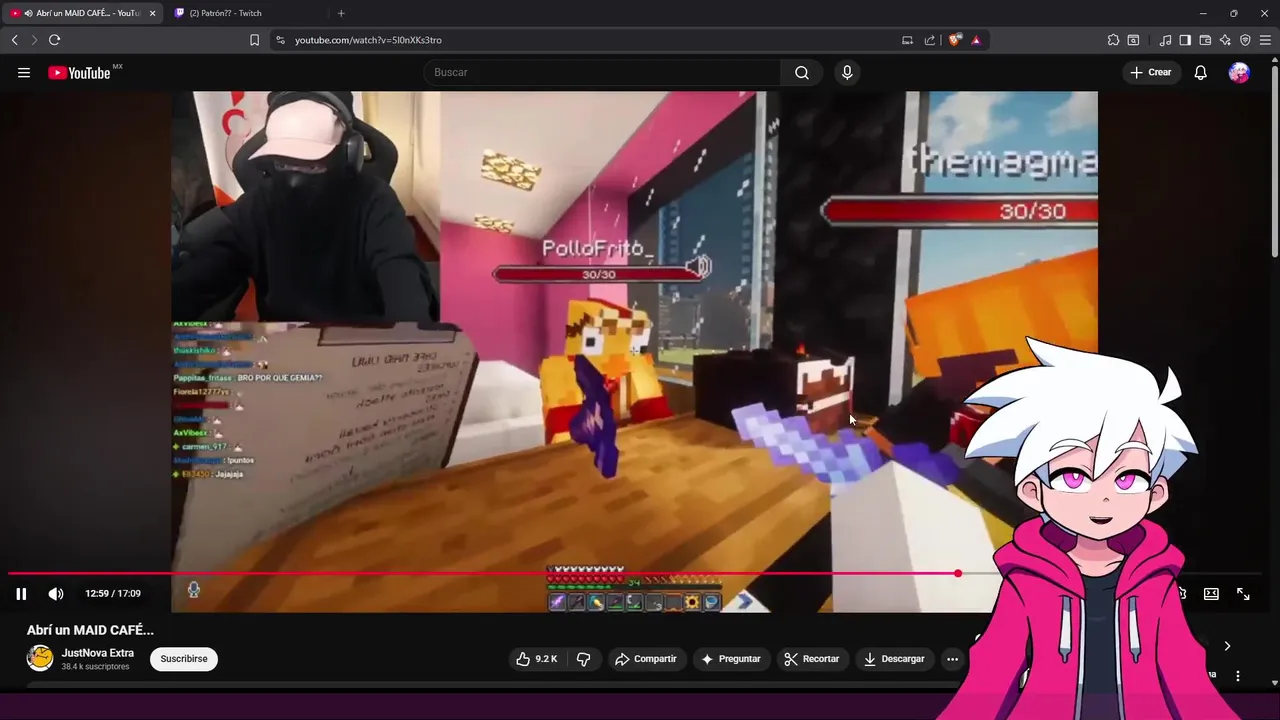Viewport: 1280px width, 720px height.
Task: Mute the video volume
Action: click(x=56, y=594)
